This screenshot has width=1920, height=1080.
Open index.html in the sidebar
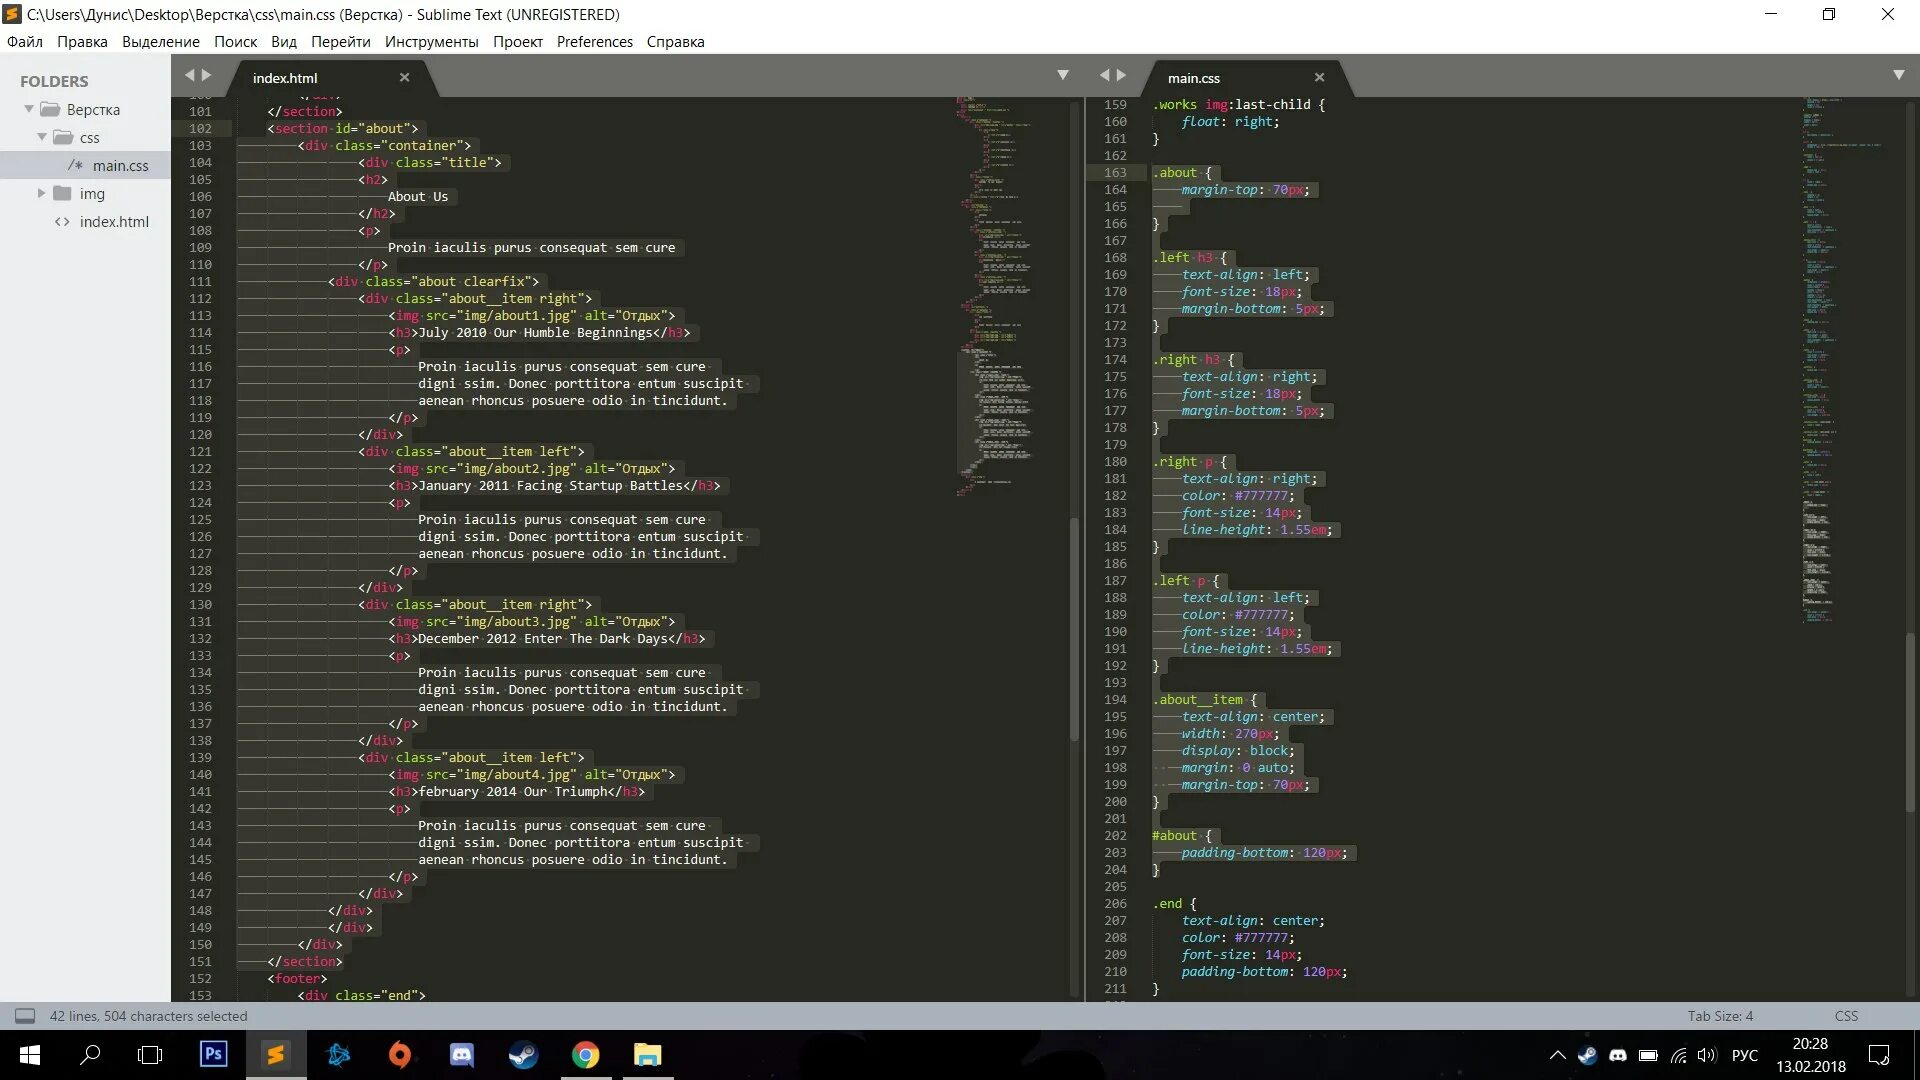point(114,221)
